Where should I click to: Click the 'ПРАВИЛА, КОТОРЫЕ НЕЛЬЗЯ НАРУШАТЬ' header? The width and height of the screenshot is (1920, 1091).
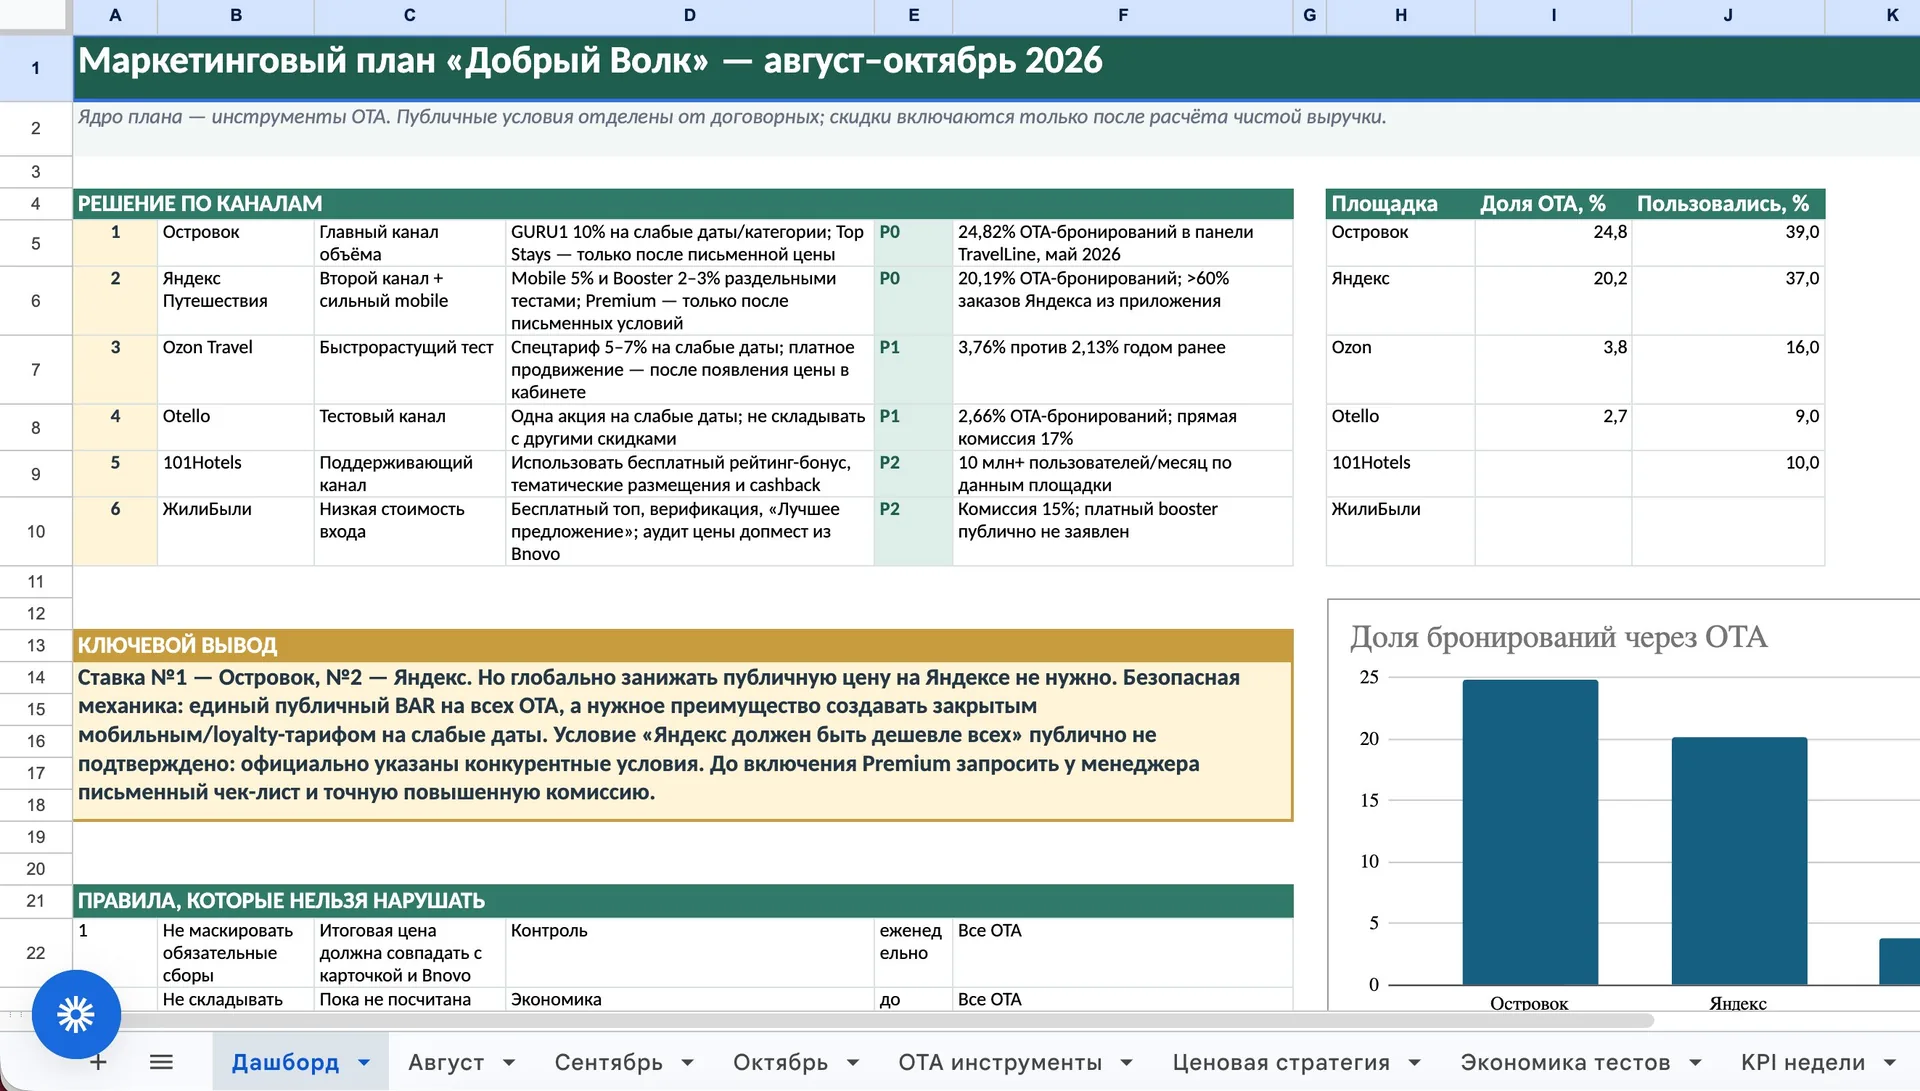683,901
